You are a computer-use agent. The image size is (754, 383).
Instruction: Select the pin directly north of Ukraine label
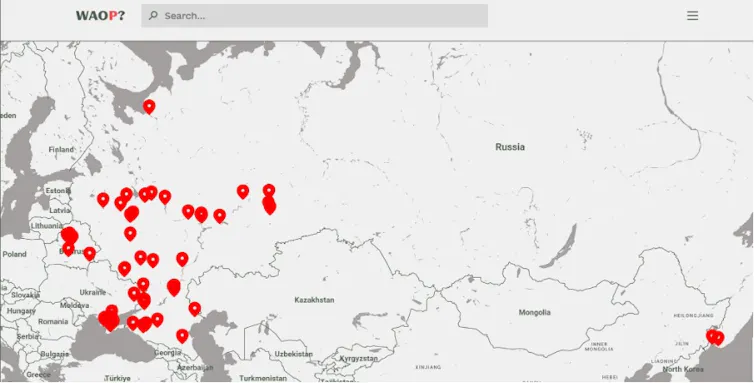click(x=125, y=268)
